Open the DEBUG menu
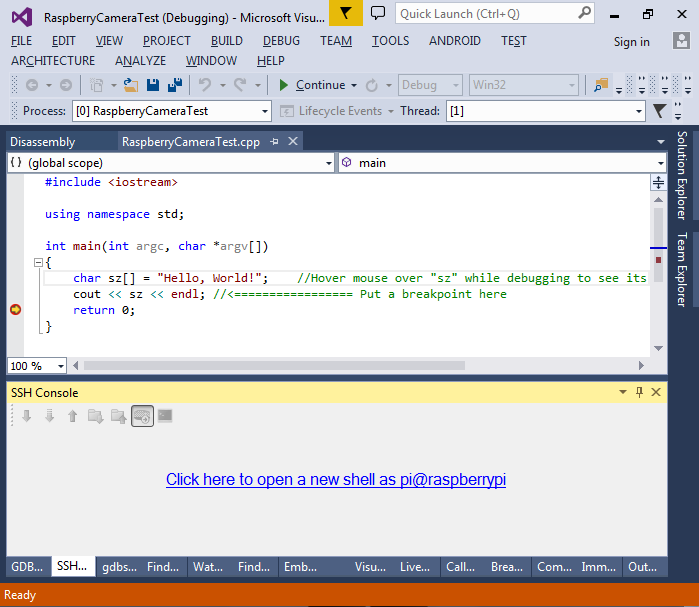The height and width of the screenshot is (607, 699). pos(281,41)
